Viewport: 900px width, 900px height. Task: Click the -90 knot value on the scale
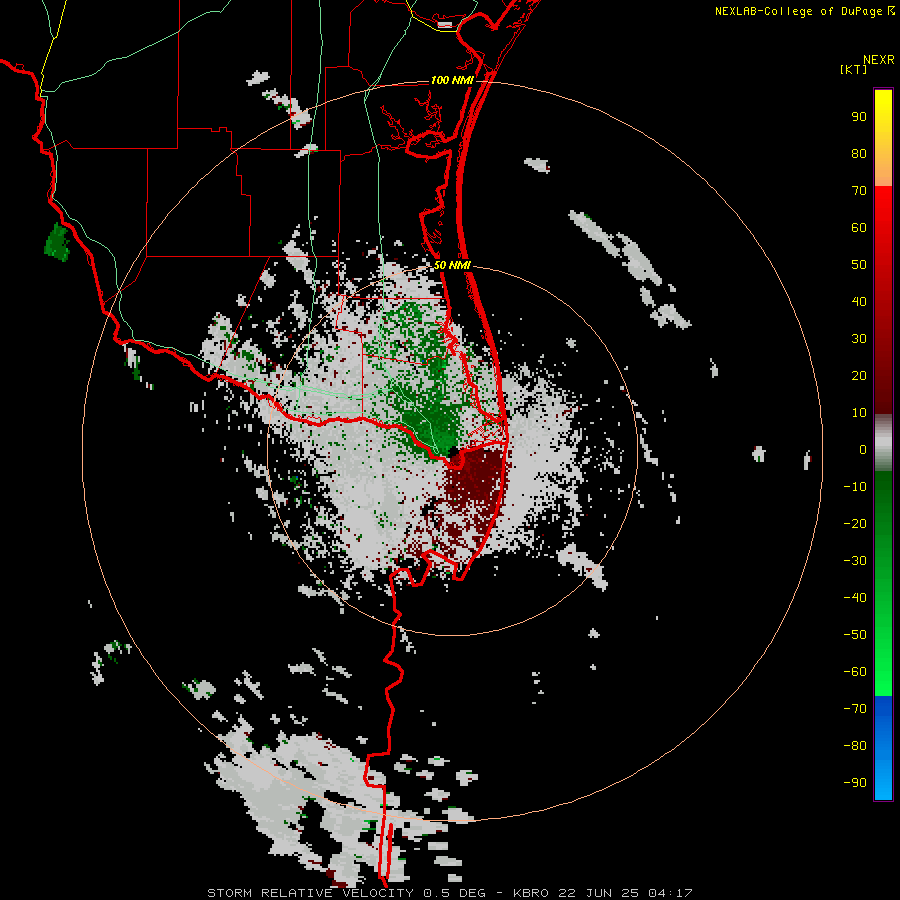855,782
